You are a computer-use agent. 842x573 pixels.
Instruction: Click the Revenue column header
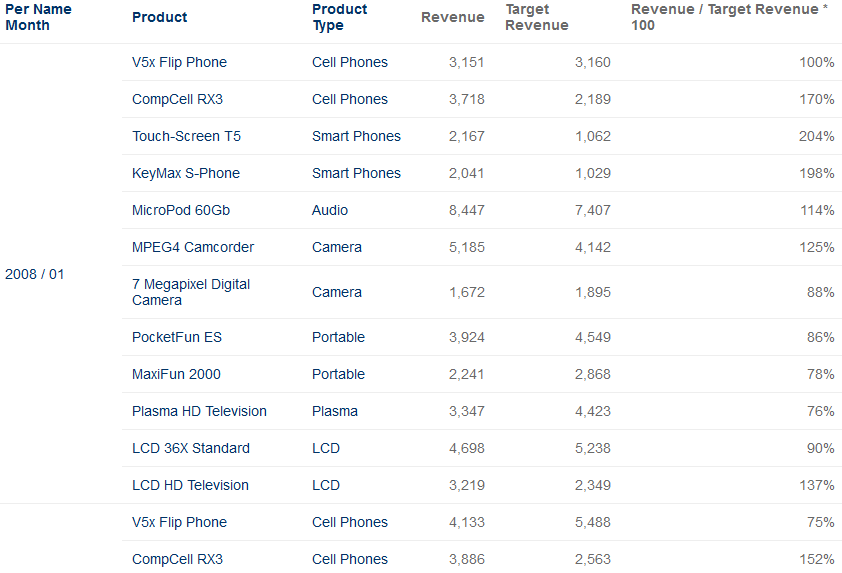(452, 17)
